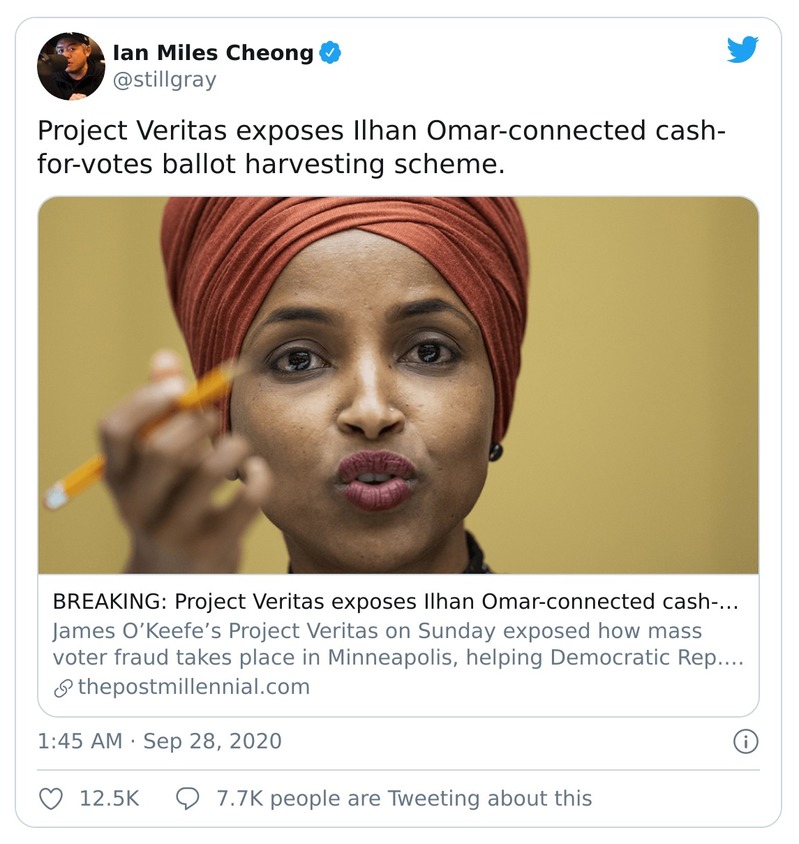This screenshot has width=799, height=844.
Task: Open "7.7K people are Tweeting about this"
Action: click(404, 798)
